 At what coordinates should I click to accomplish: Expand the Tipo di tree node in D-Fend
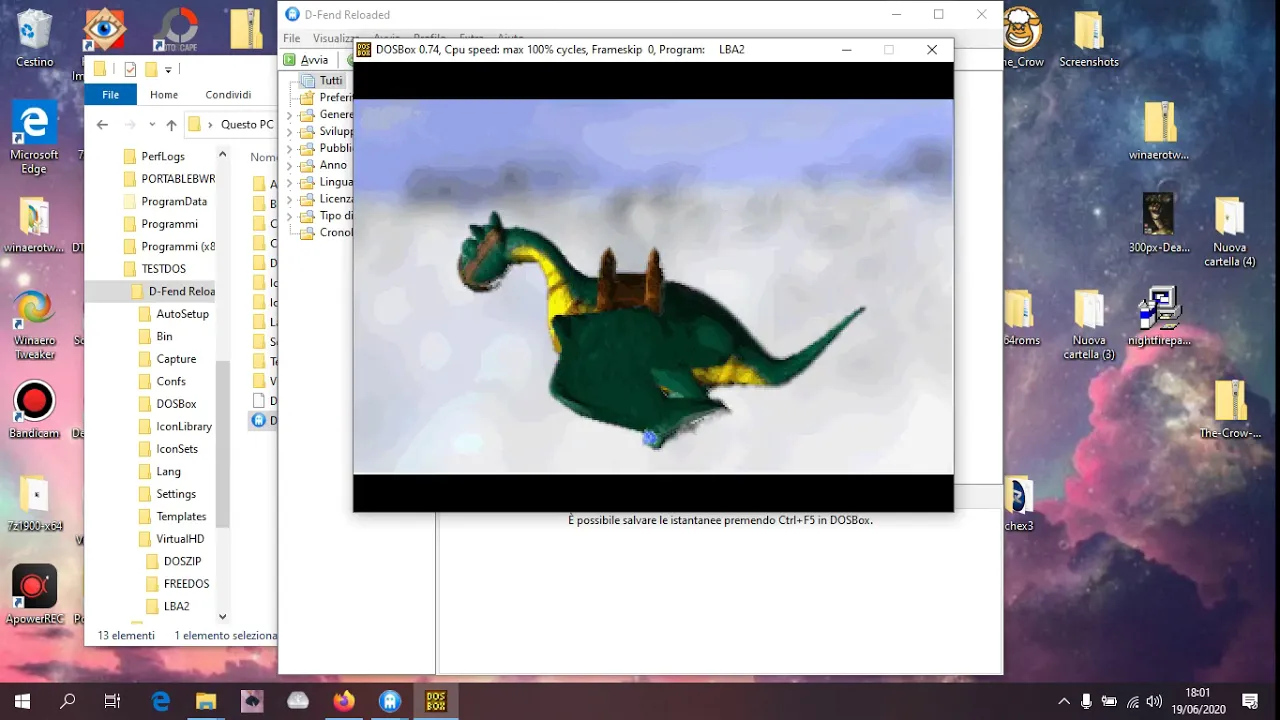pyautogui.click(x=289, y=216)
